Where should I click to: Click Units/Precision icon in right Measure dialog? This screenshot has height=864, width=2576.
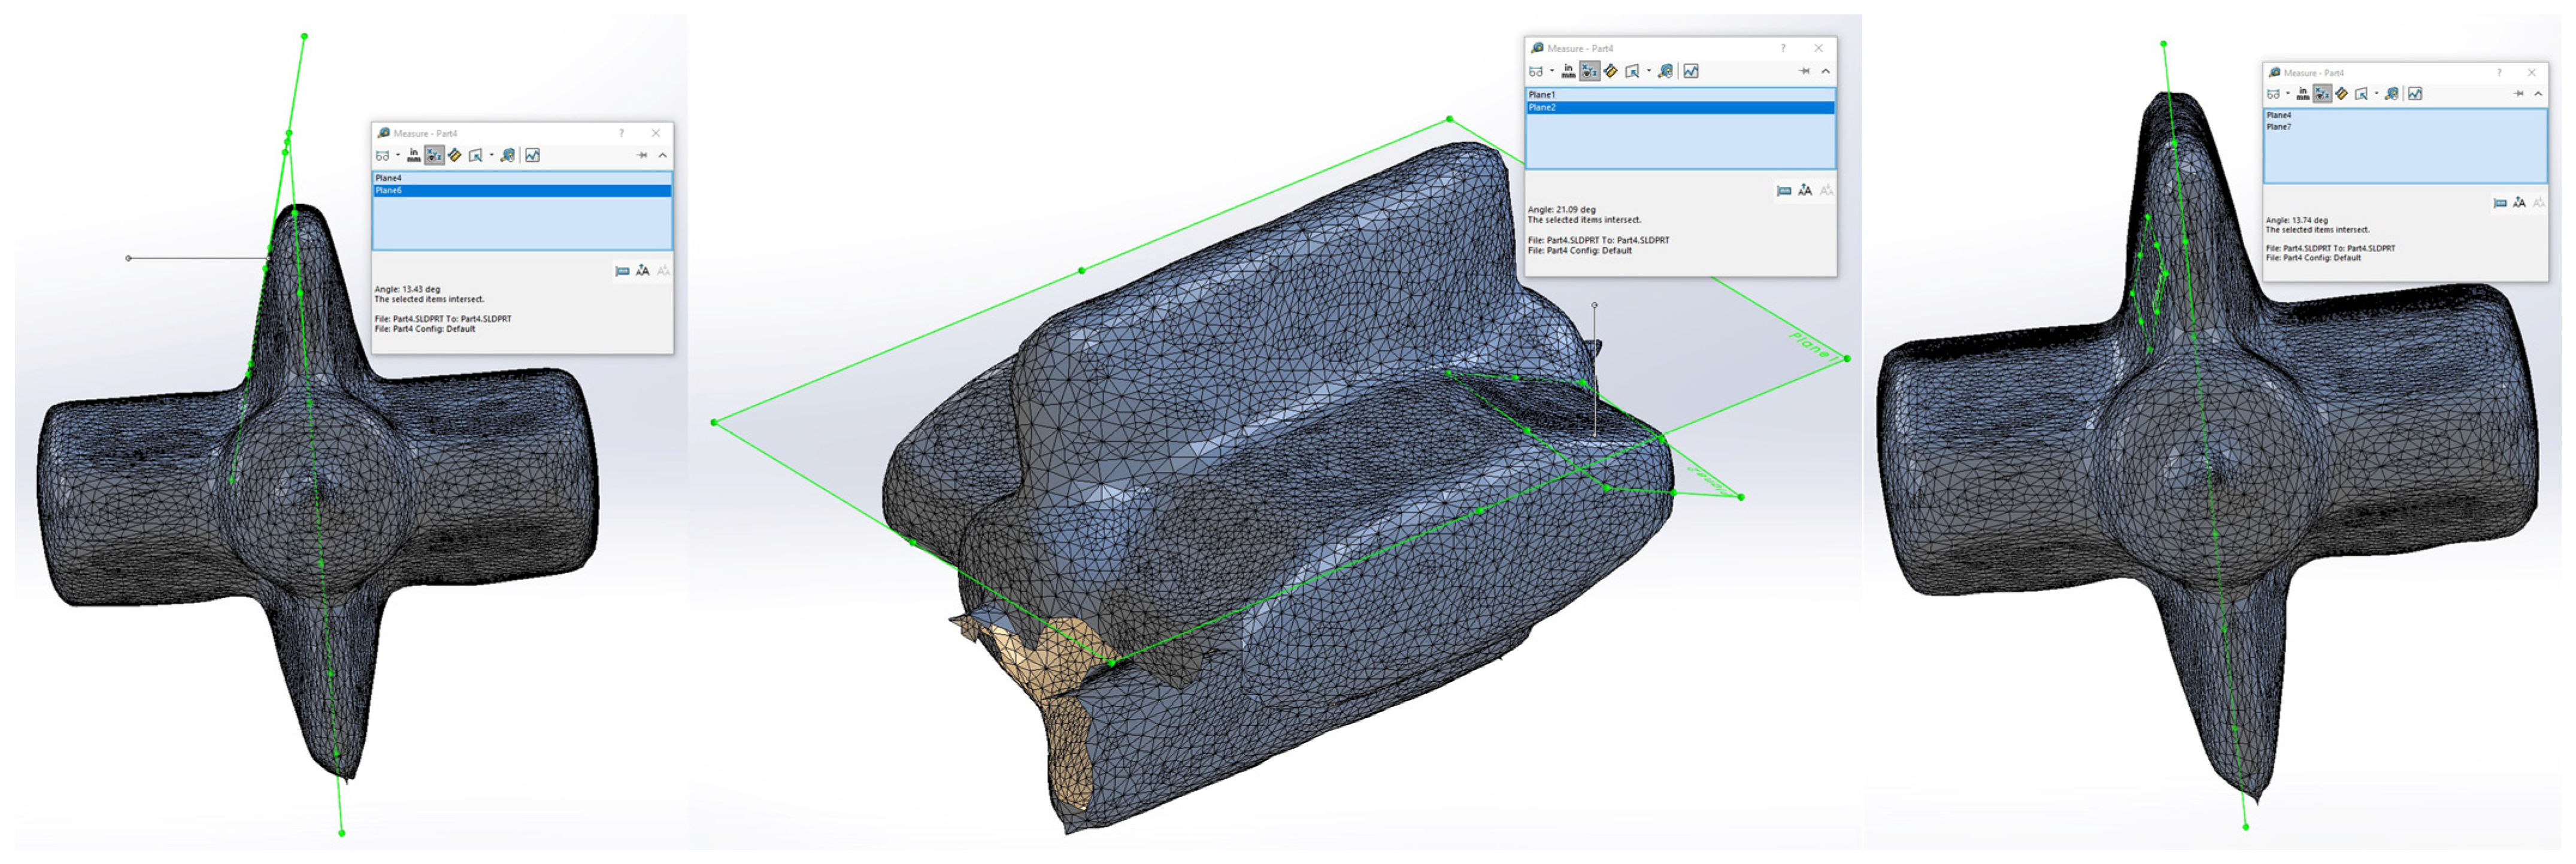(2302, 94)
